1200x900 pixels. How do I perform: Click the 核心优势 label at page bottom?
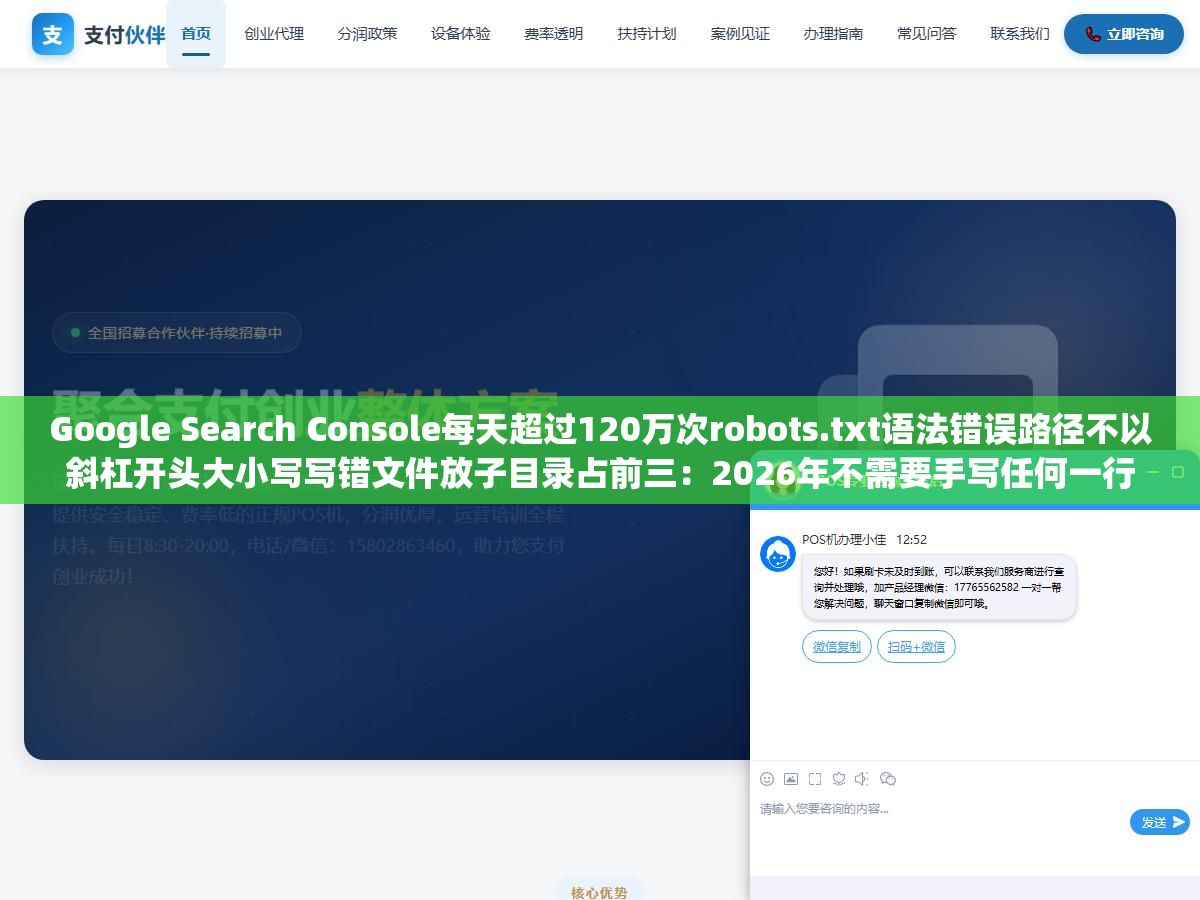point(599,892)
